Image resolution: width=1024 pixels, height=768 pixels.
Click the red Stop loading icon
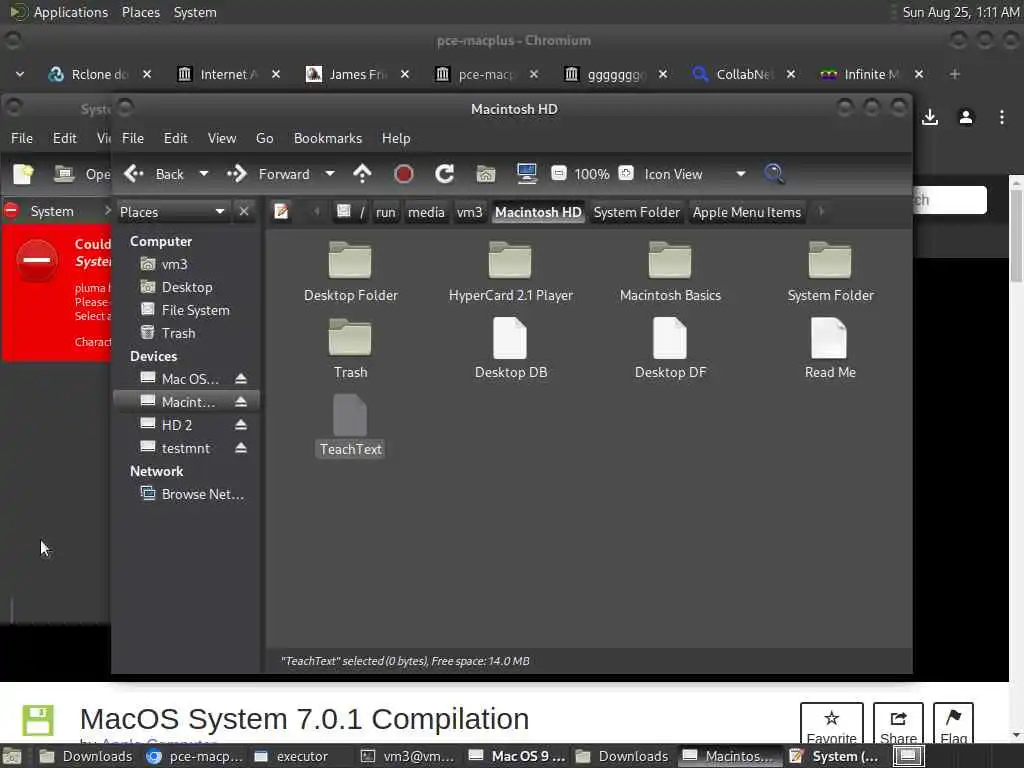[404, 174]
